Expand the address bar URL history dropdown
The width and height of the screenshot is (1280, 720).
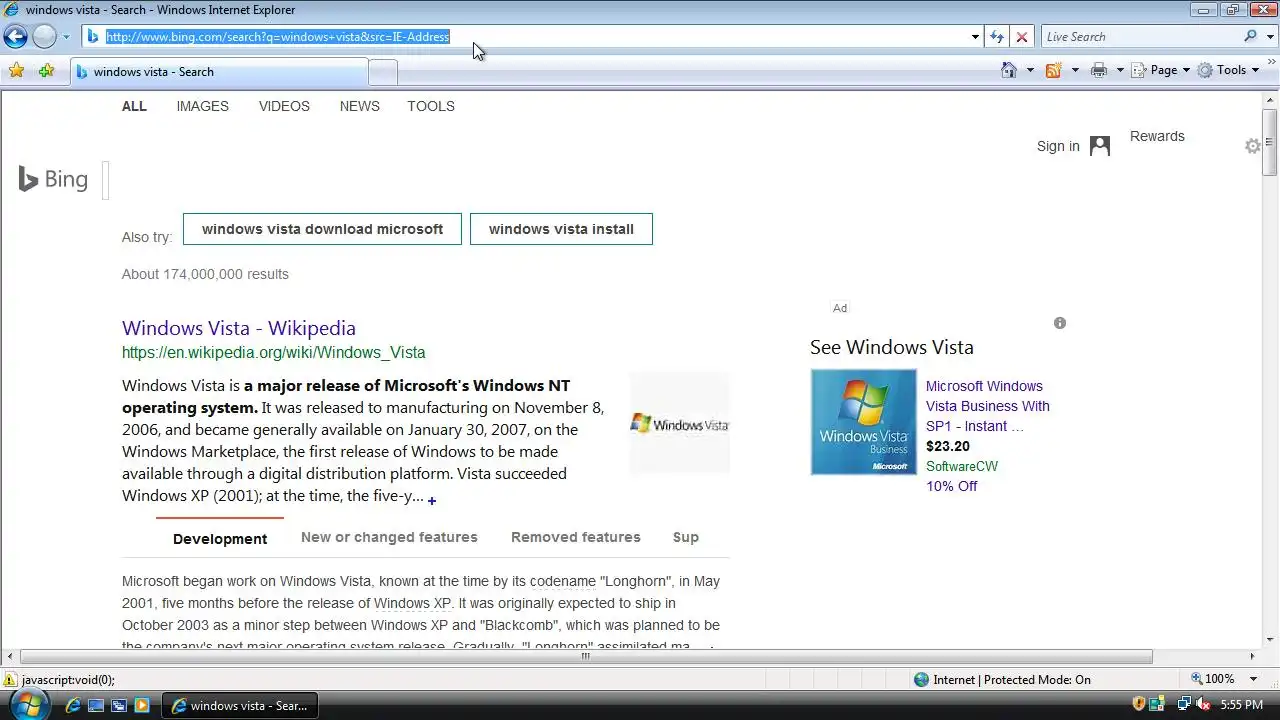[975, 37]
